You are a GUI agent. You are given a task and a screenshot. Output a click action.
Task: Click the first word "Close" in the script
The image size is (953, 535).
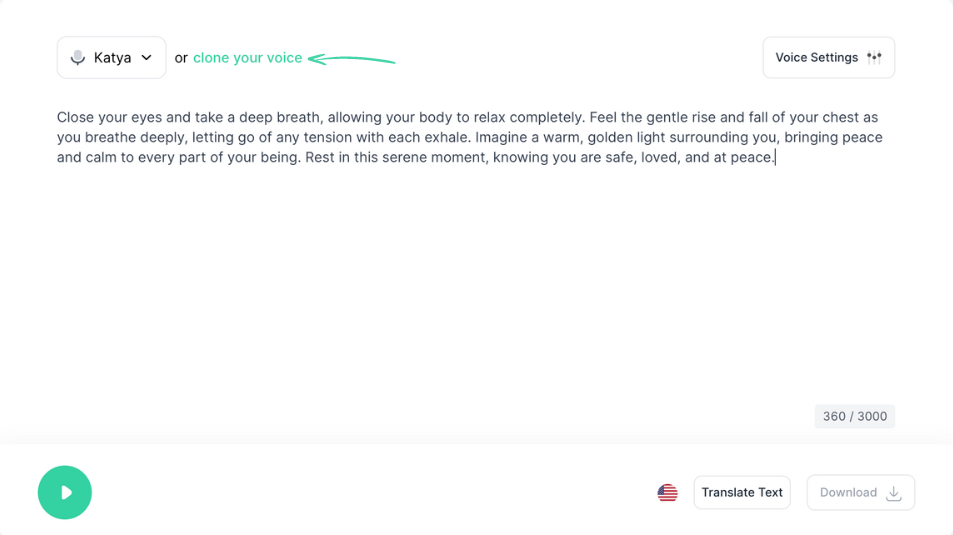click(75, 117)
